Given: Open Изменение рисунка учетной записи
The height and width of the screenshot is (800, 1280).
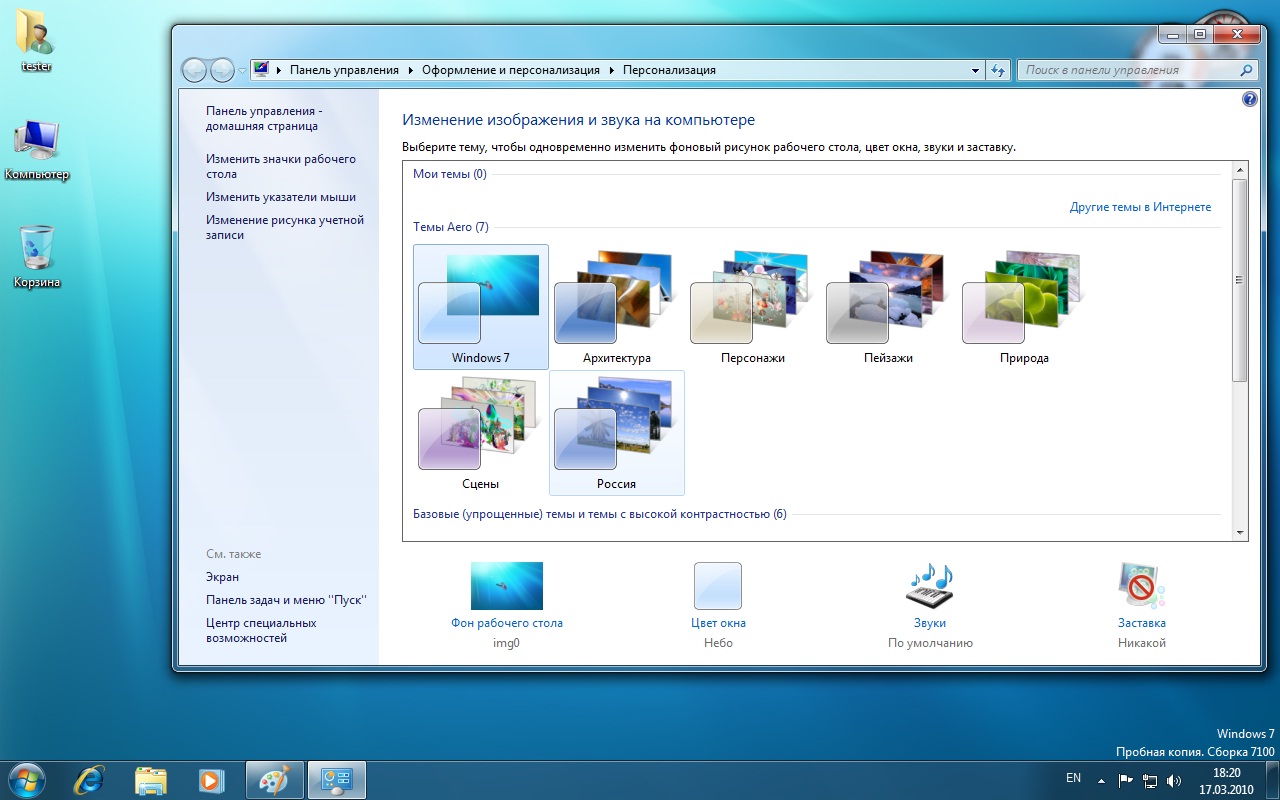Looking at the screenshot, I should [x=285, y=227].
